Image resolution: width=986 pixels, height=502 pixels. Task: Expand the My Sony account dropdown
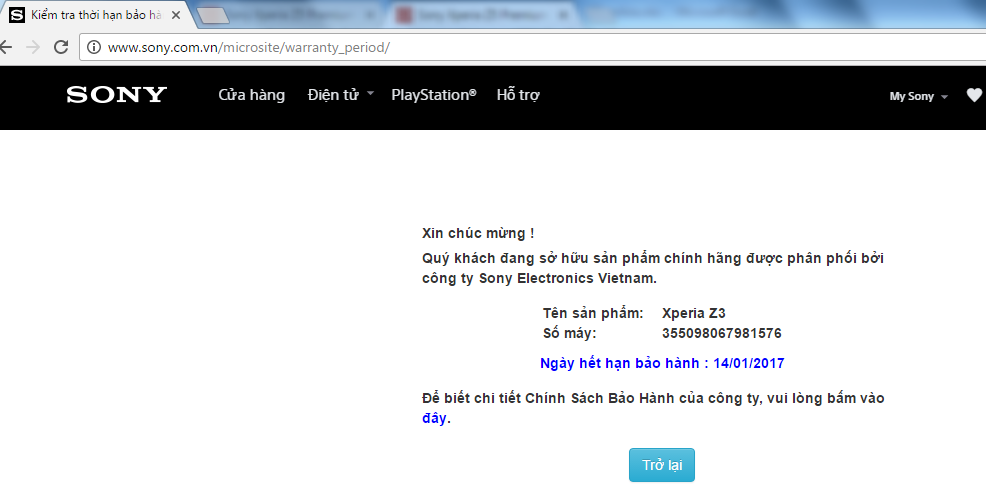coord(918,96)
